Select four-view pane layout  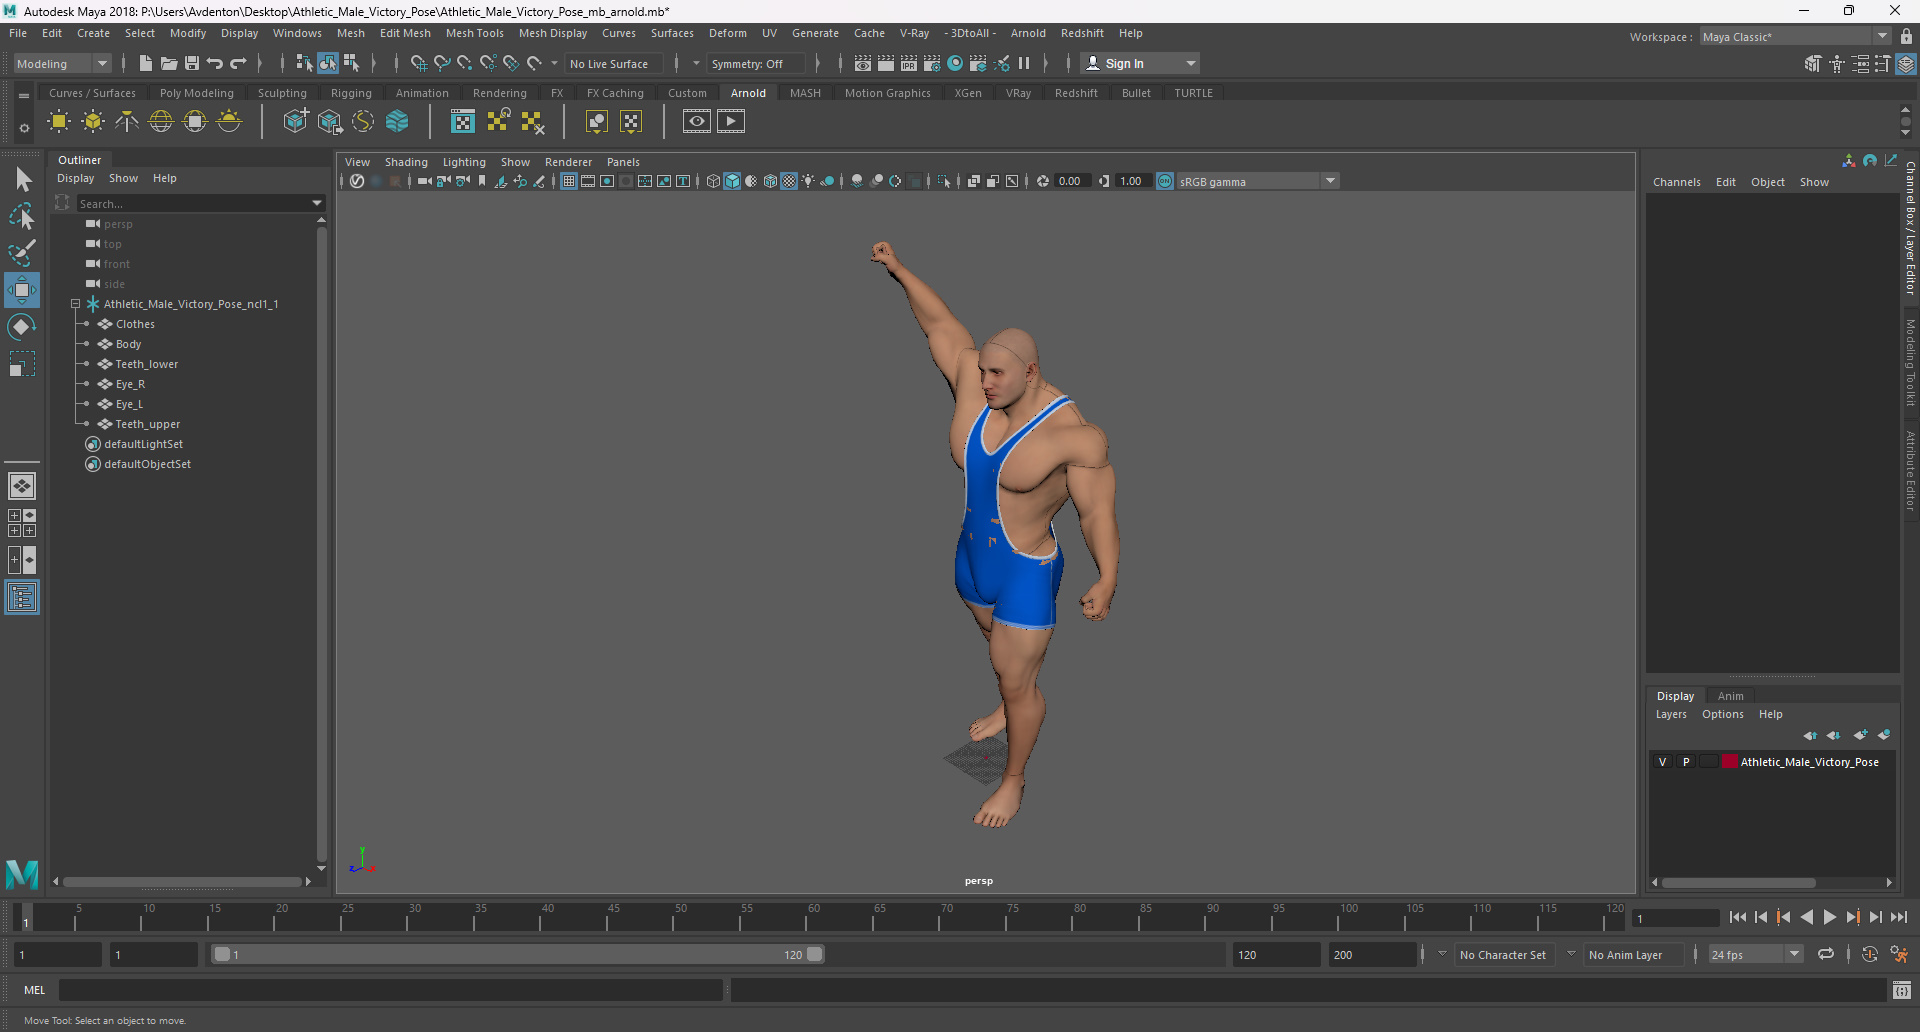tap(22, 523)
